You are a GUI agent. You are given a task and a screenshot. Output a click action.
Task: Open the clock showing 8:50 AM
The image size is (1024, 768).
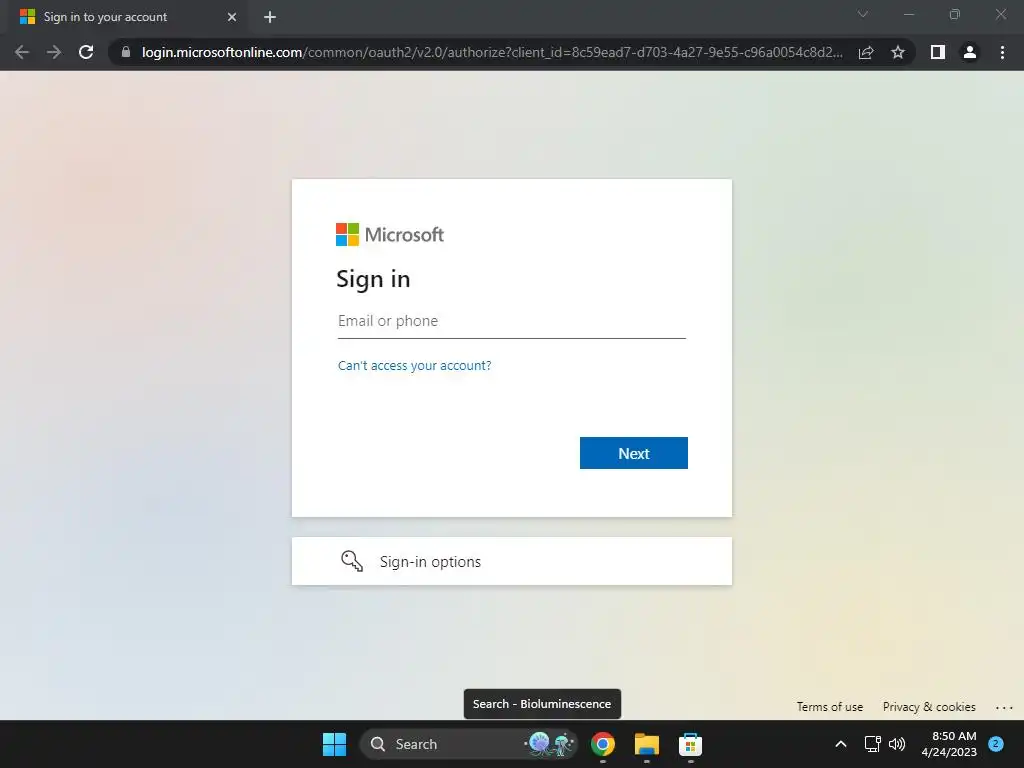[x=949, y=744]
